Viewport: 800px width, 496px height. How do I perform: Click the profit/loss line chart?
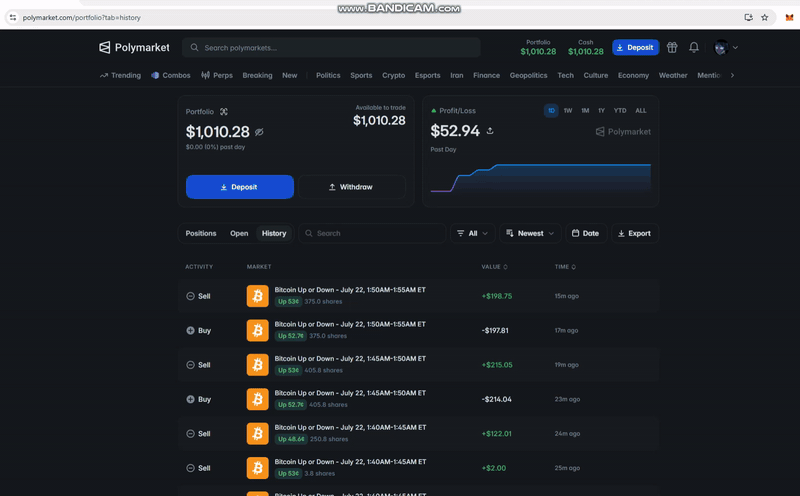pyautogui.click(x=541, y=178)
